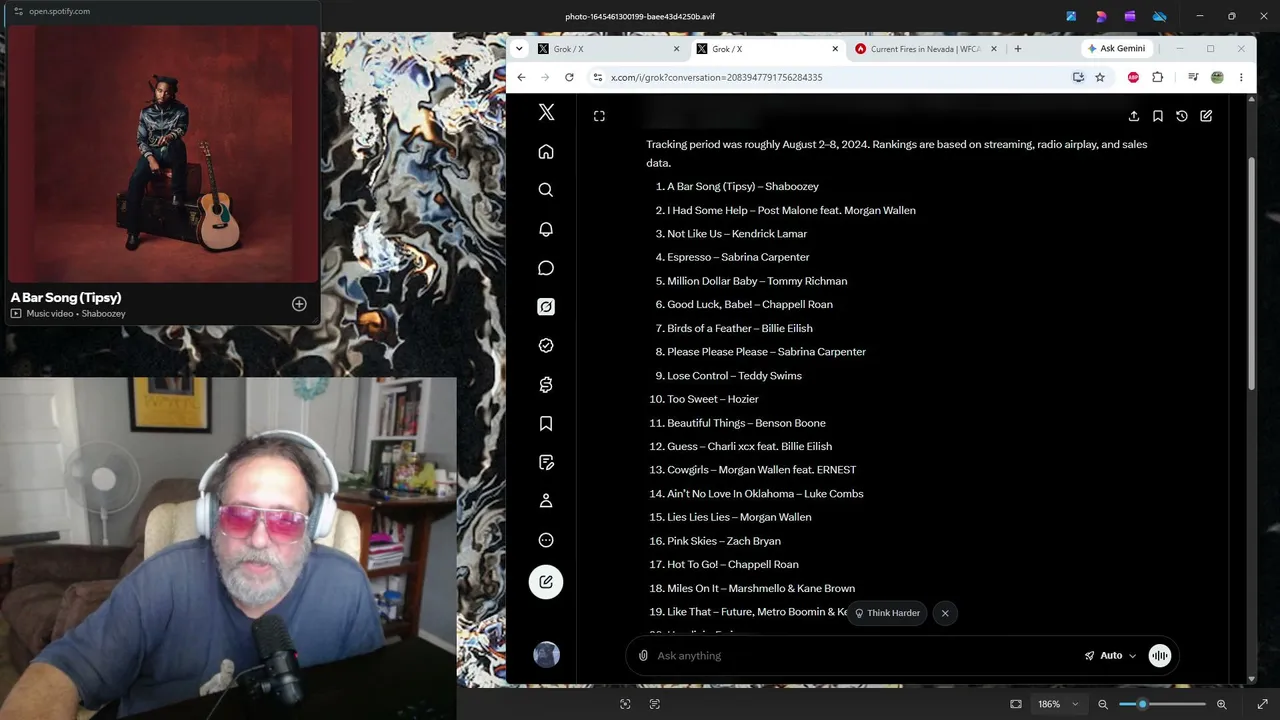Open the X home feed icon
This screenshot has height=720, width=1280.
point(546,152)
